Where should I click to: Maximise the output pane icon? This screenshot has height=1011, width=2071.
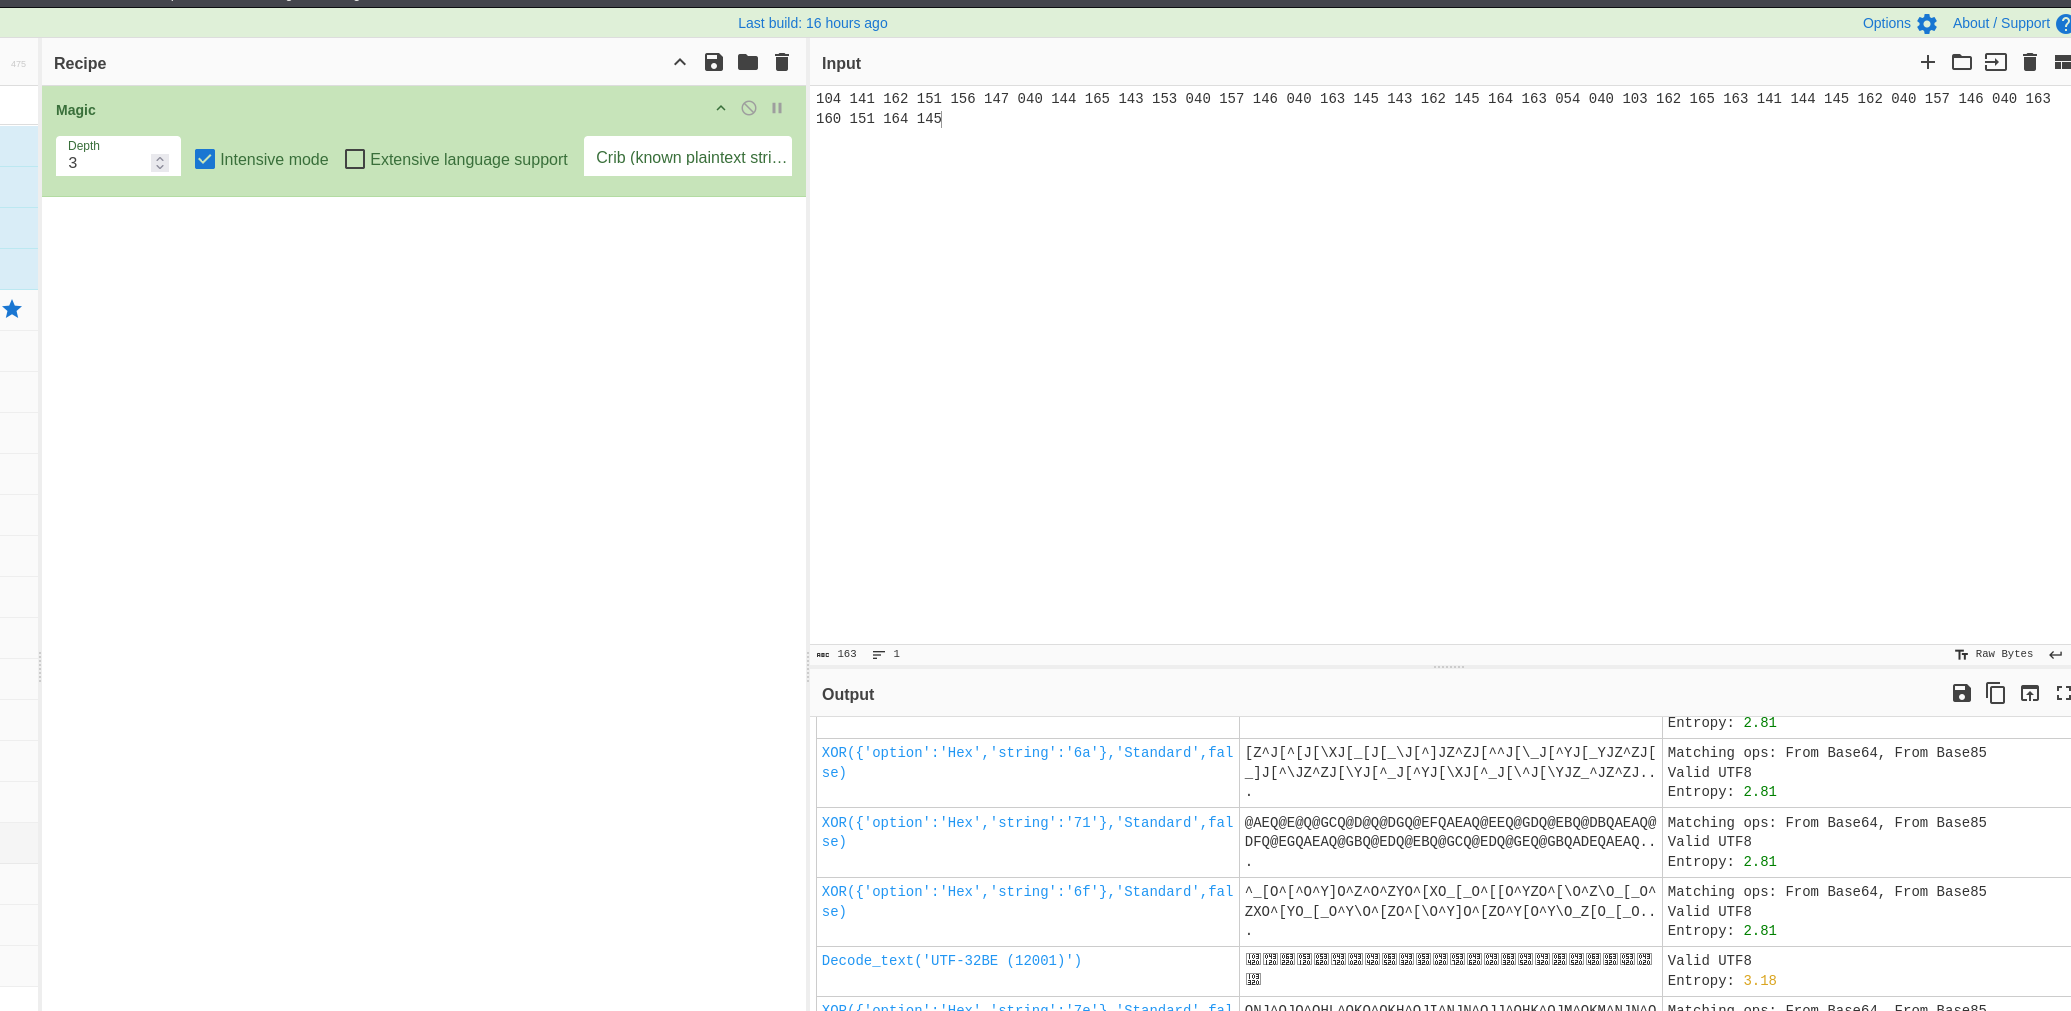2063,693
